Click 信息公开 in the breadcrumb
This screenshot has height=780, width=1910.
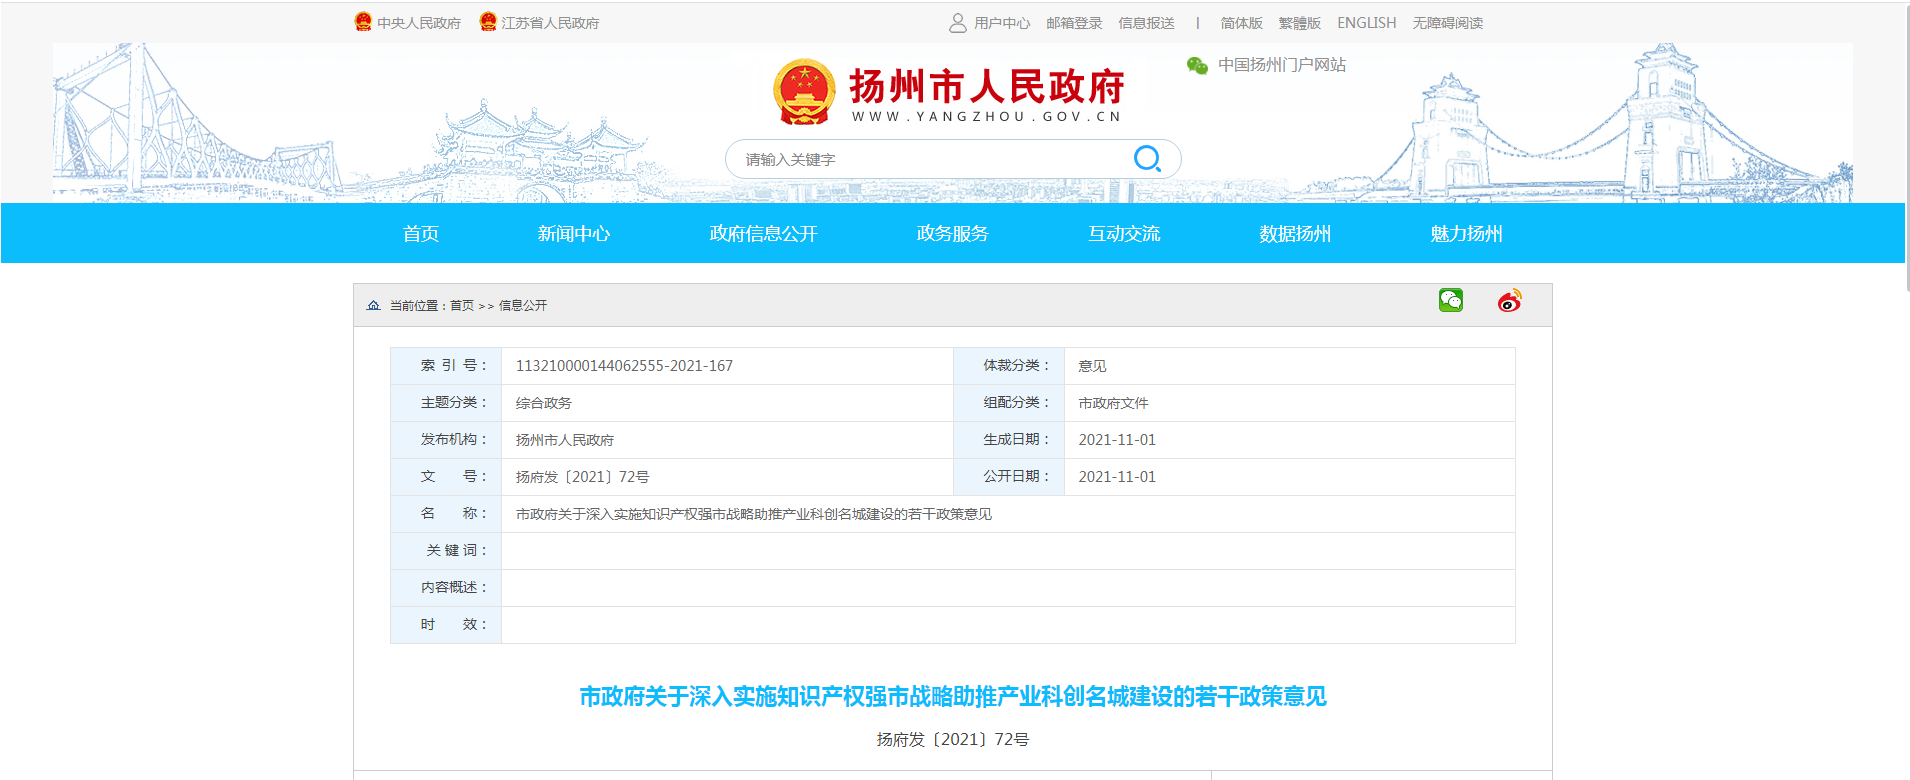coord(523,306)
